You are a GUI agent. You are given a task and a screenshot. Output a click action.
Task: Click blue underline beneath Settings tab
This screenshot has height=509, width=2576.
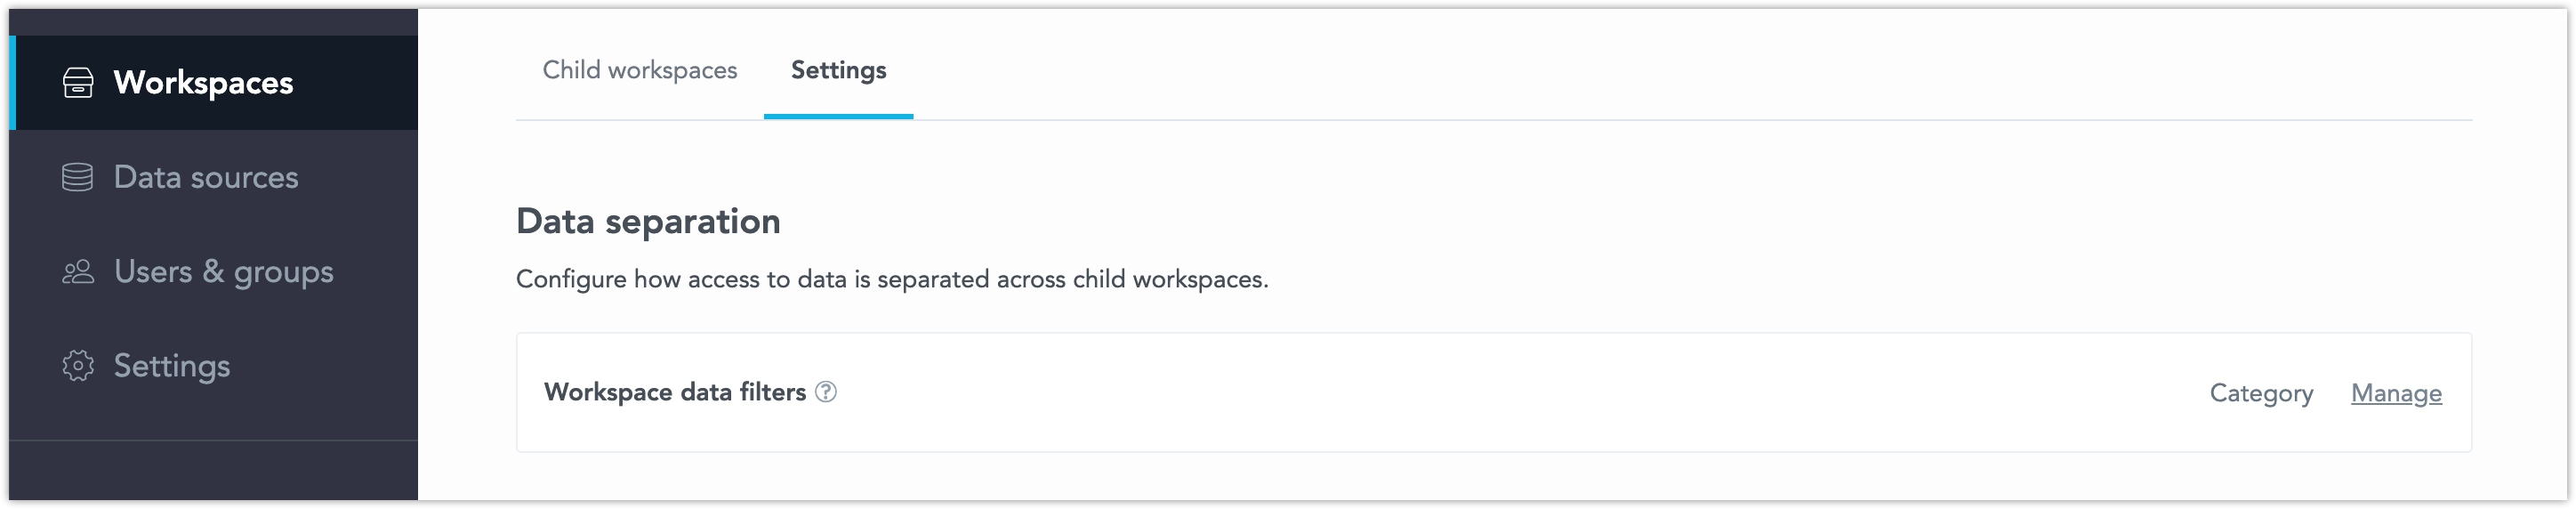tap(838, 116)
